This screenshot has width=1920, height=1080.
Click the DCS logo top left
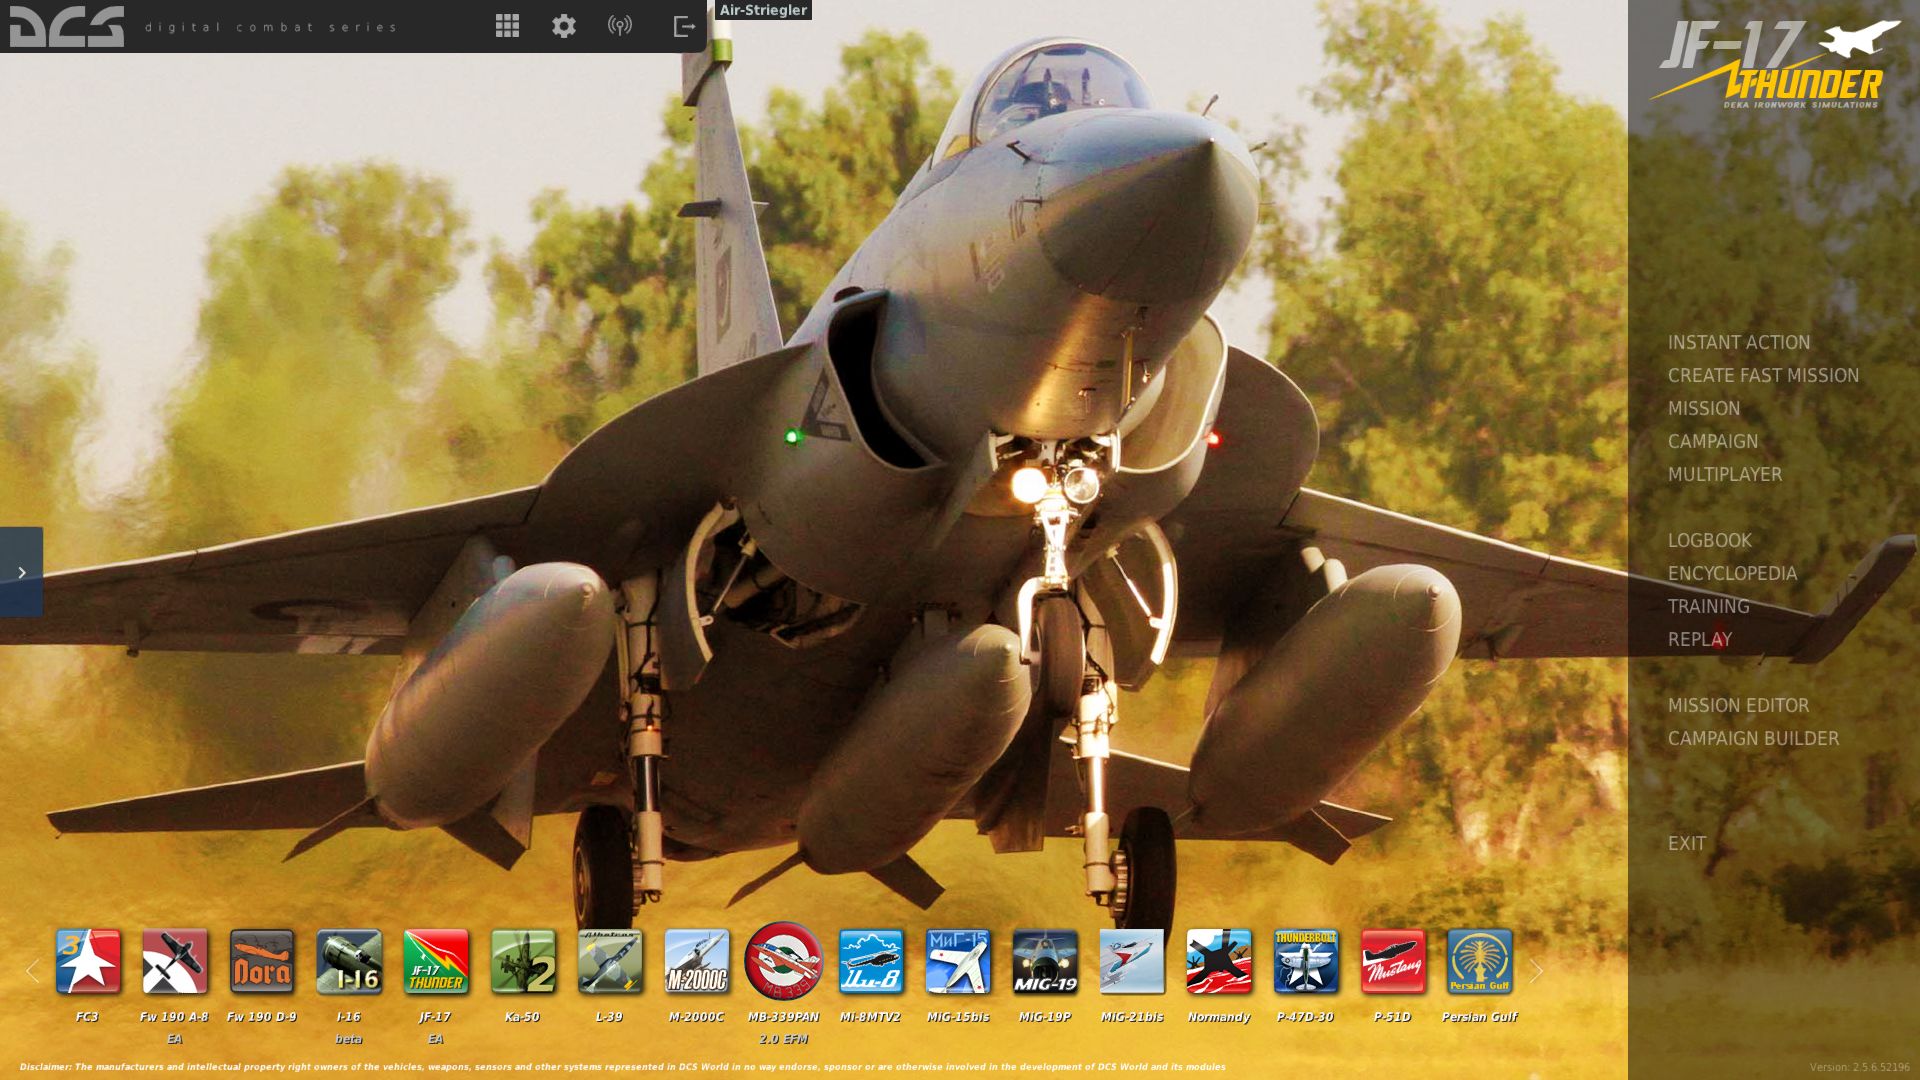click(66, 26)
